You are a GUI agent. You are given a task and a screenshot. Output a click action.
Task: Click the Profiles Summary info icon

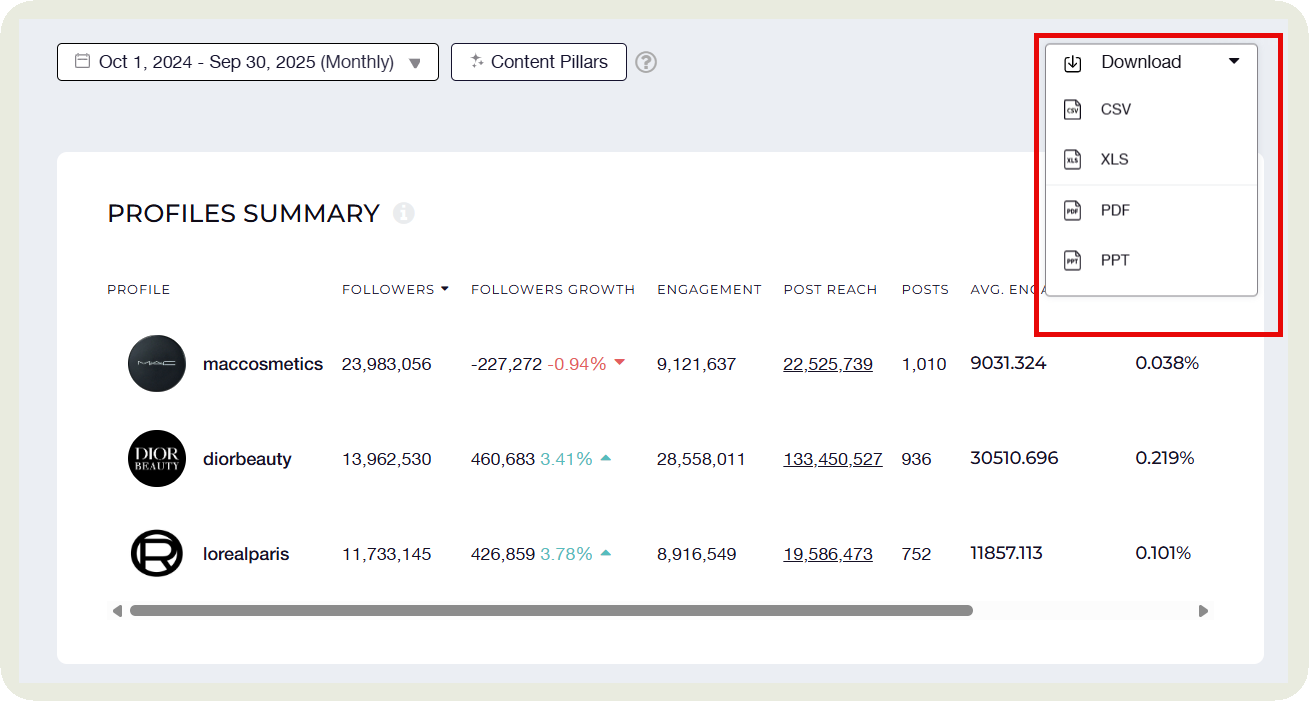point(403,213)
